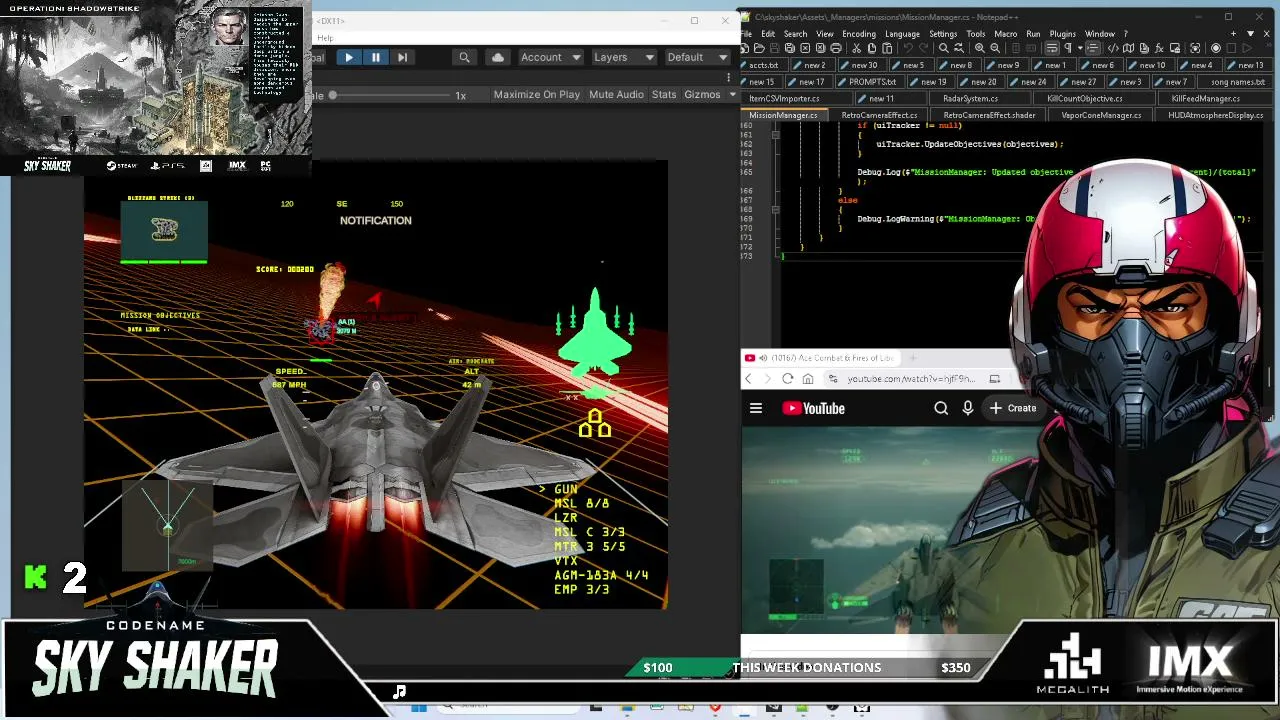Toggle Gizmos in the Game view
Screen dimensions: 1280x720
702,95
